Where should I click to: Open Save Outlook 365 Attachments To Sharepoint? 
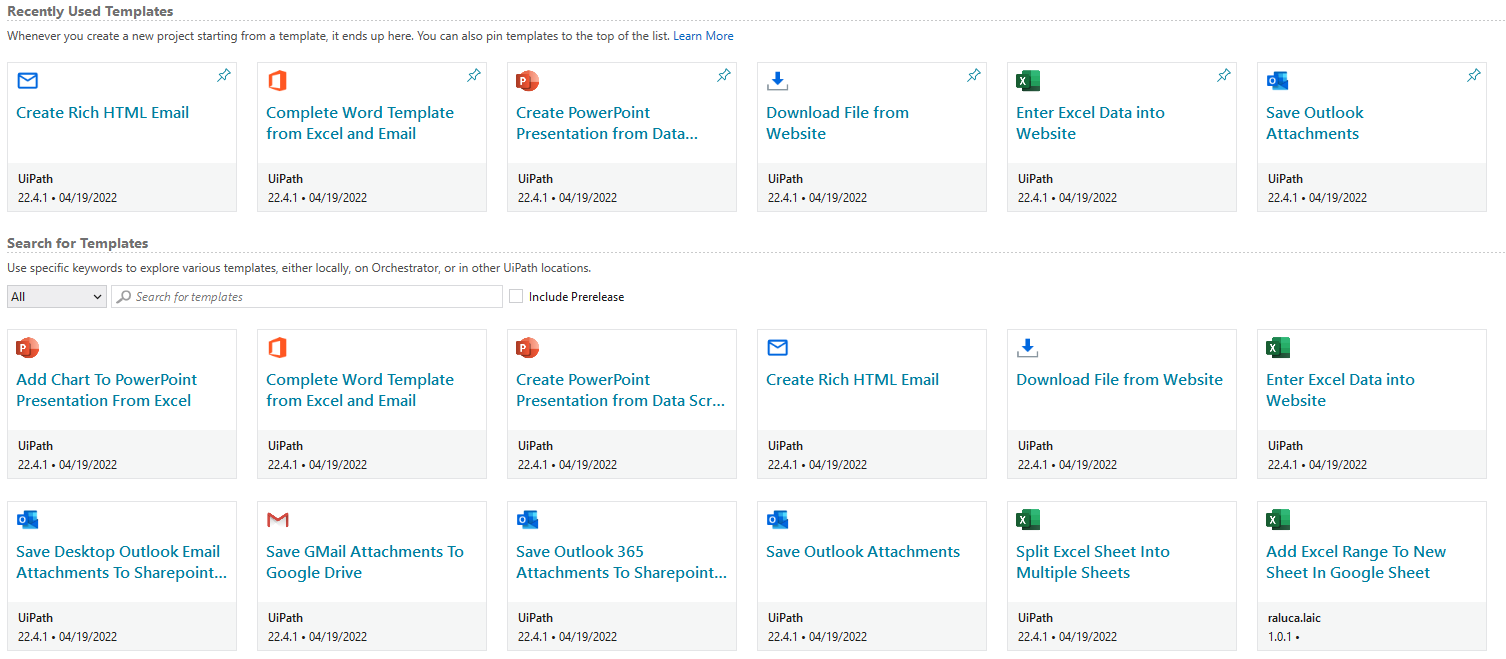[622, 562]
